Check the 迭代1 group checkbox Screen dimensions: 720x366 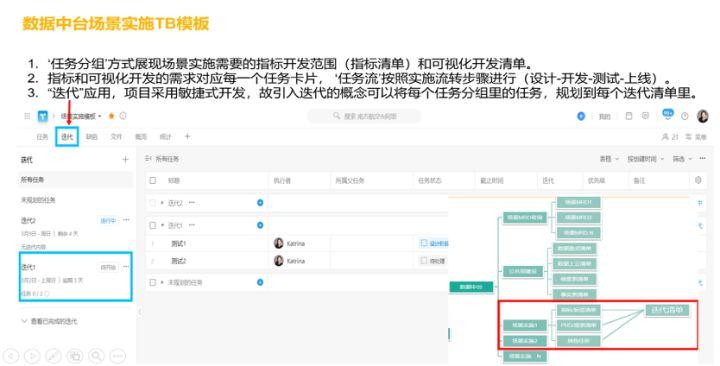click(153, 225)
